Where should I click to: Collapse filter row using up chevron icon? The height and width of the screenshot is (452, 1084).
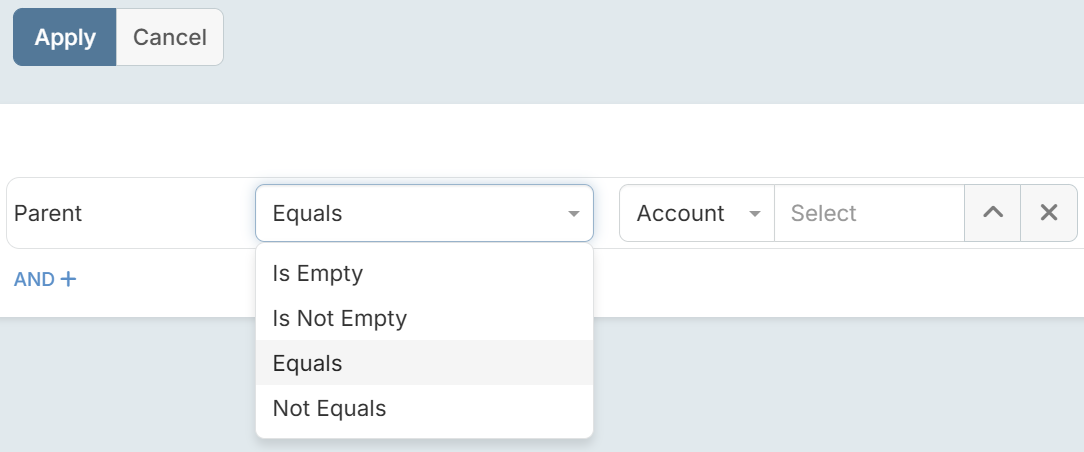[x=992, y=213]
